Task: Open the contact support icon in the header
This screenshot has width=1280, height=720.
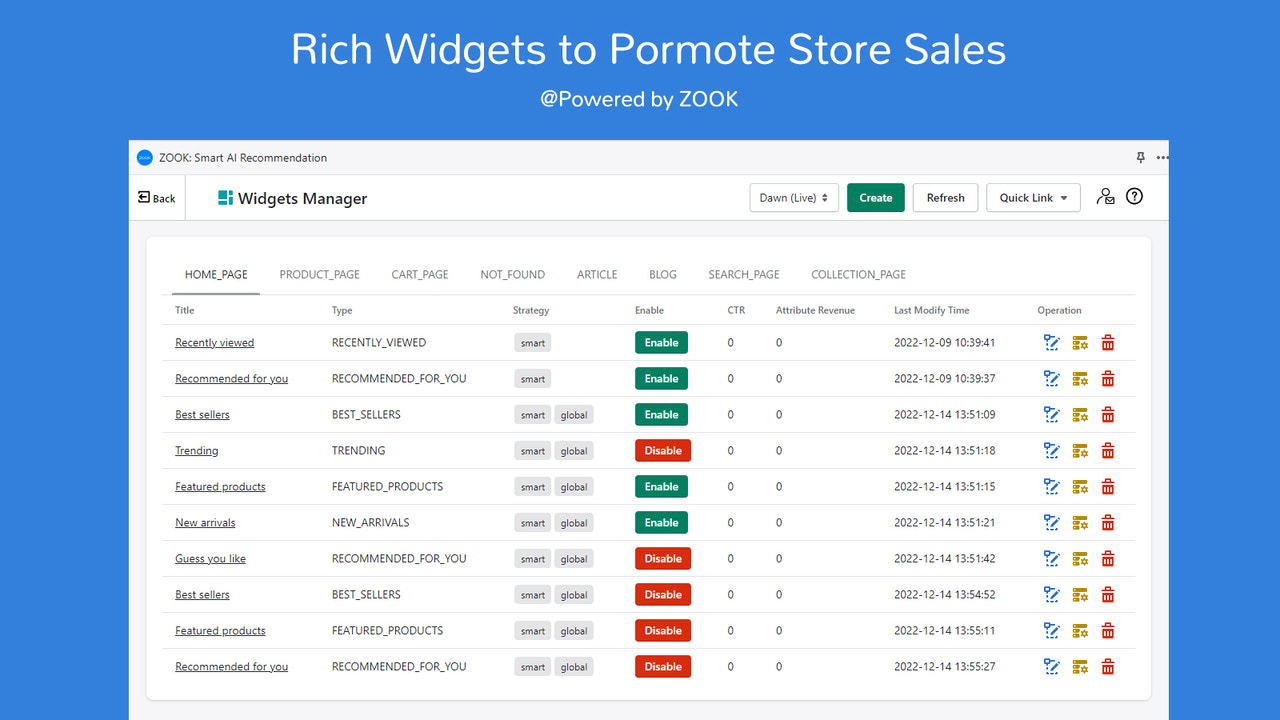Action: pyautogui.click(x=1104, y=197)
